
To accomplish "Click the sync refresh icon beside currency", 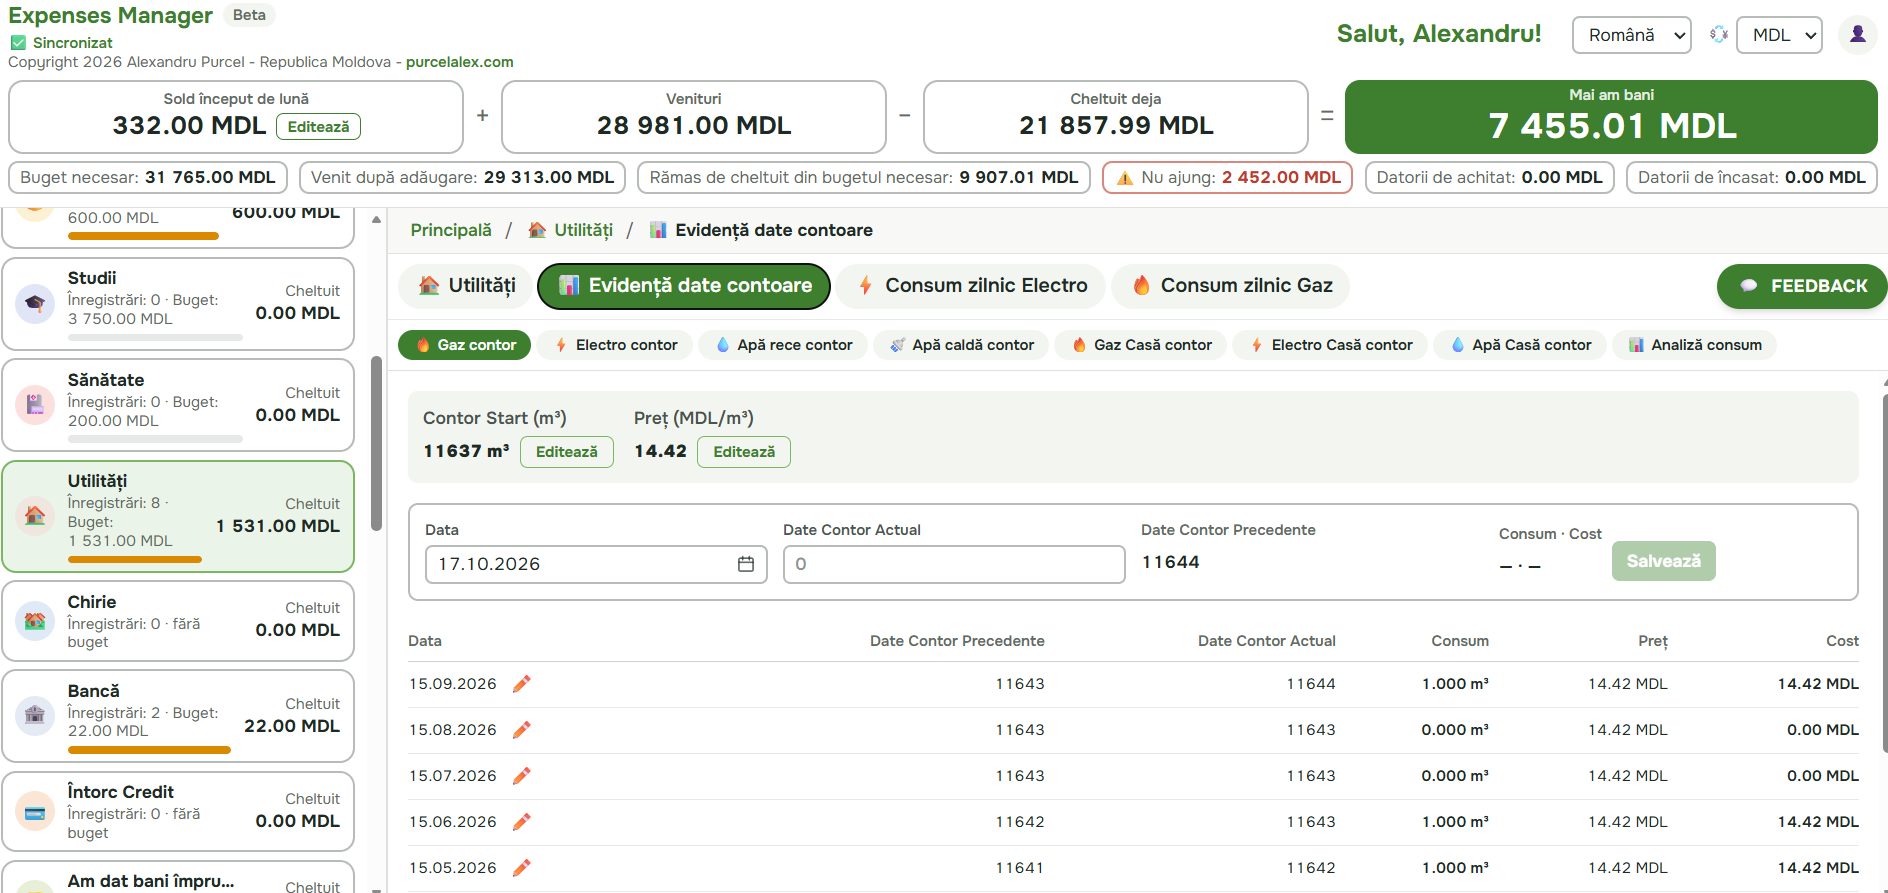I will 1719,35.
